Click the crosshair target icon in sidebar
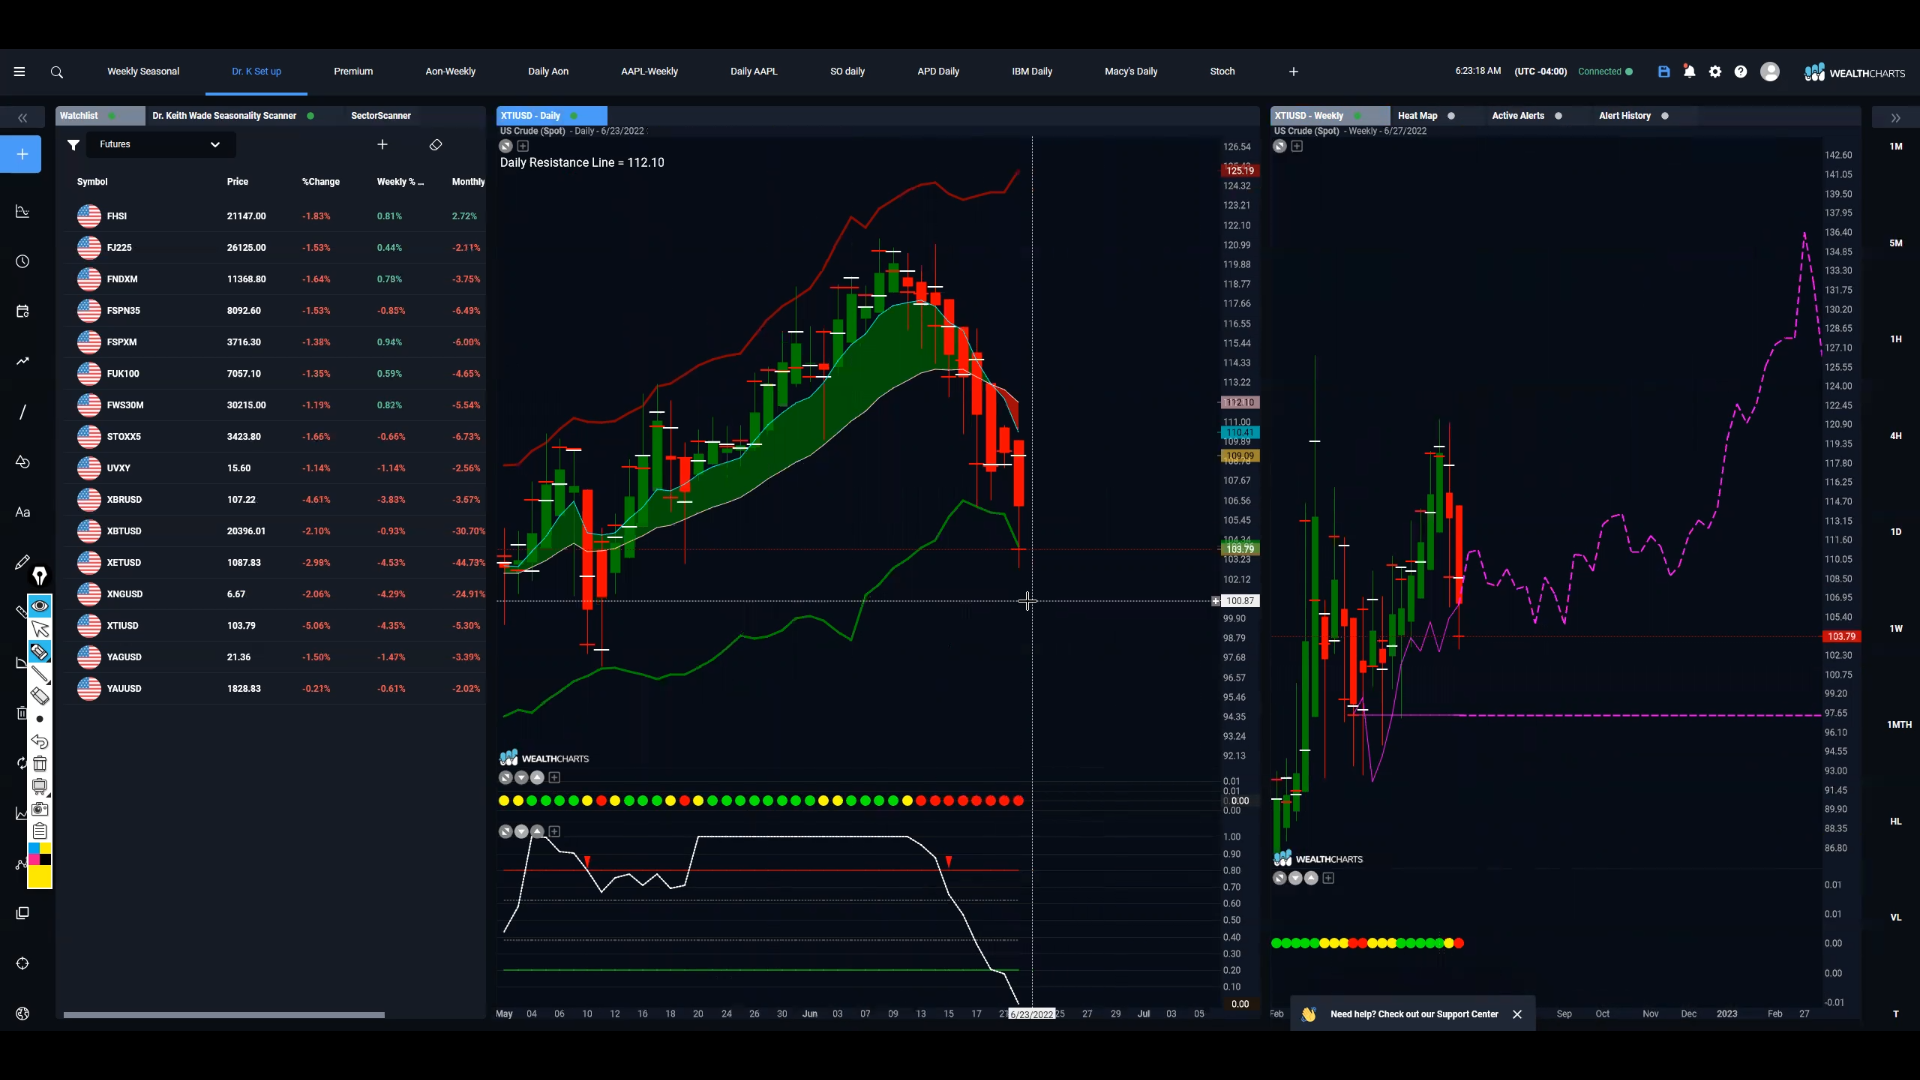Viewport: 1920px width, 1080px height. point(22,963)
